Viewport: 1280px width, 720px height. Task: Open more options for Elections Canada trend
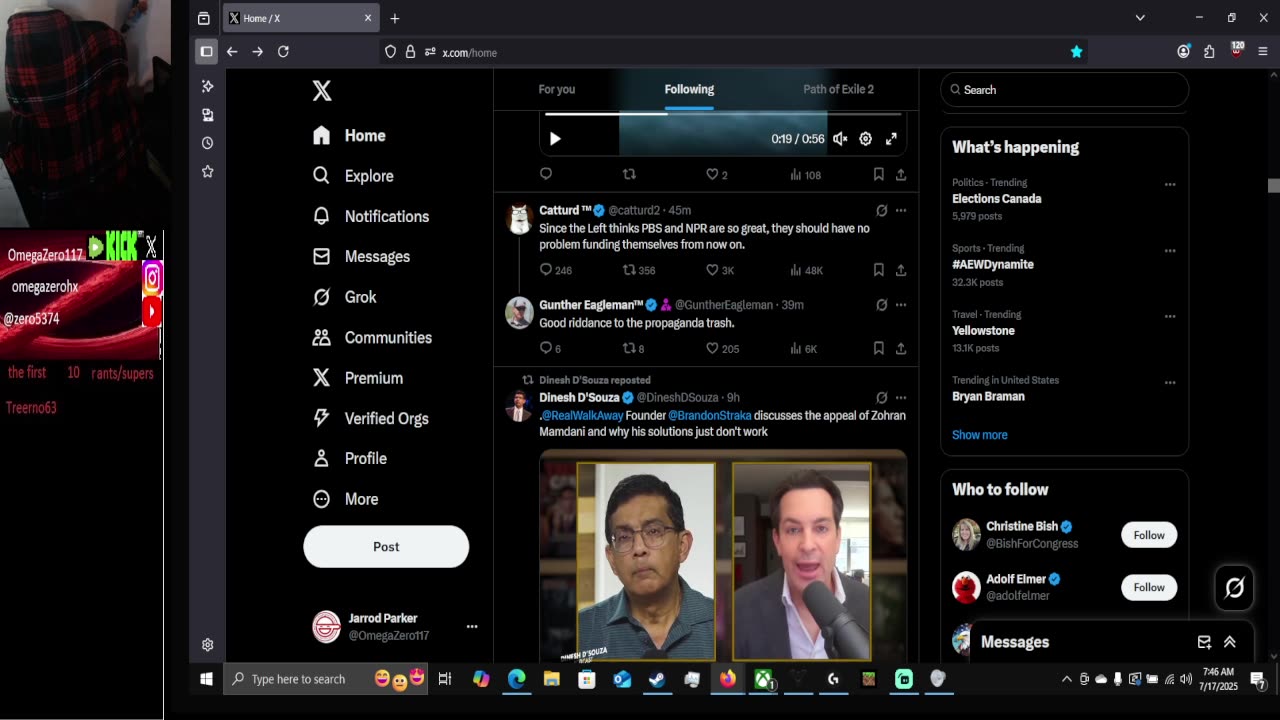click(x=1169, y=185)
